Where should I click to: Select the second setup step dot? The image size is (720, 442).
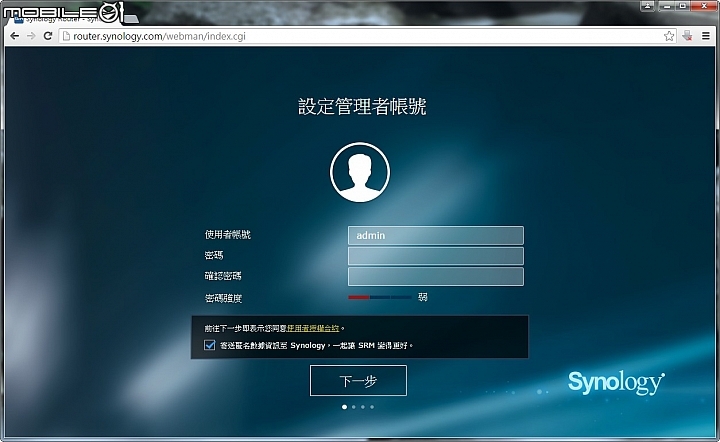(354, 407)
